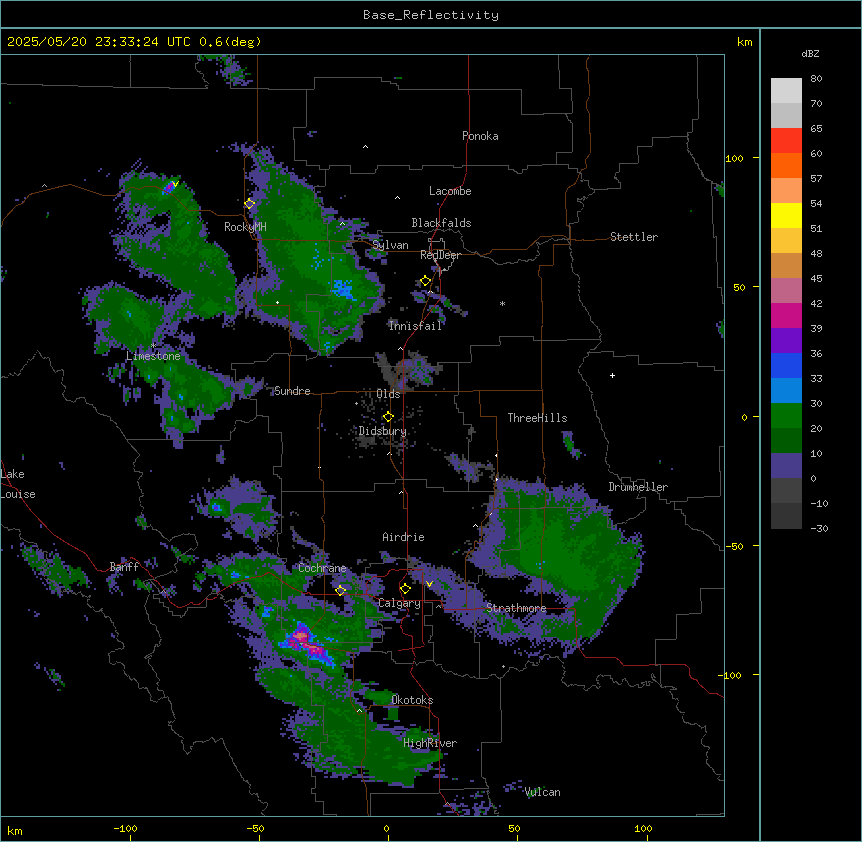
Task: Click the purple swatch between 39 and 36
Action: 786,341
